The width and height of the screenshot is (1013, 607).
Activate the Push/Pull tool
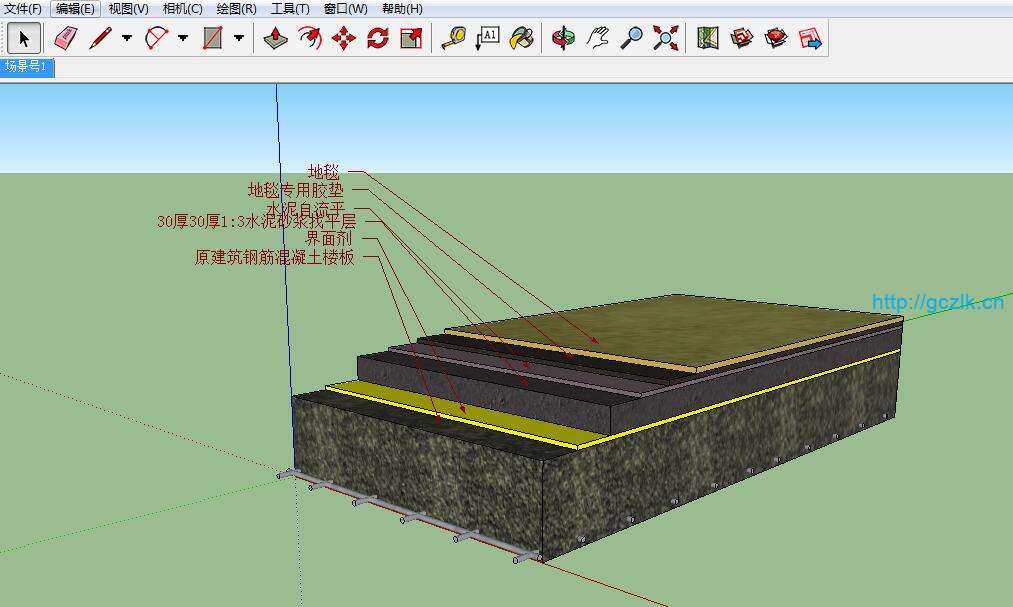[276, 39]
